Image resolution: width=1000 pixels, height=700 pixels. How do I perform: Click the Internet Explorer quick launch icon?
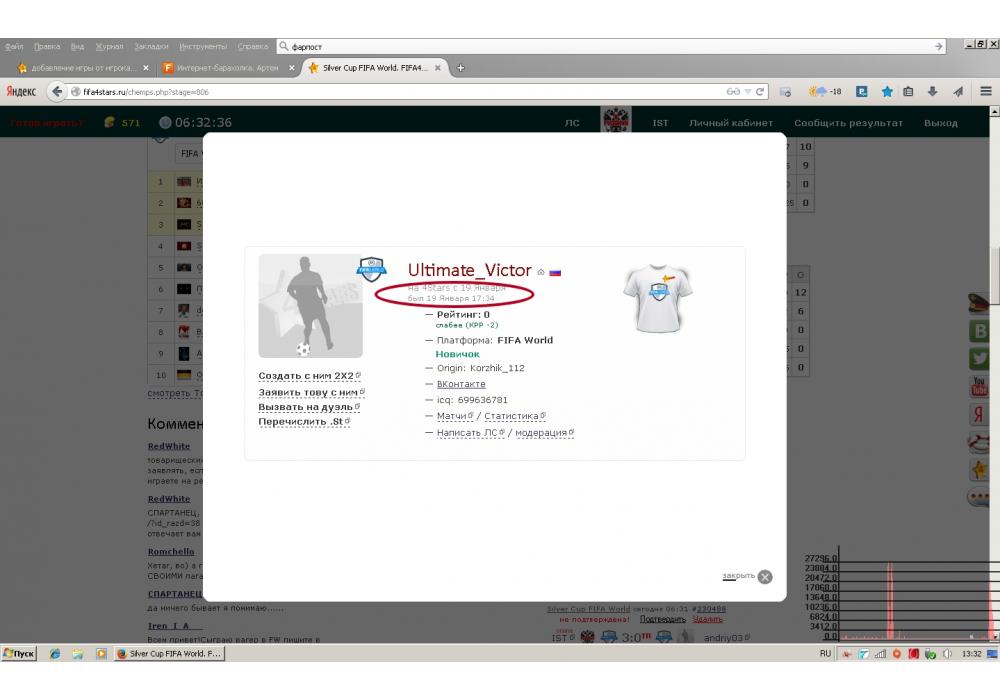(x=55, y=653)
